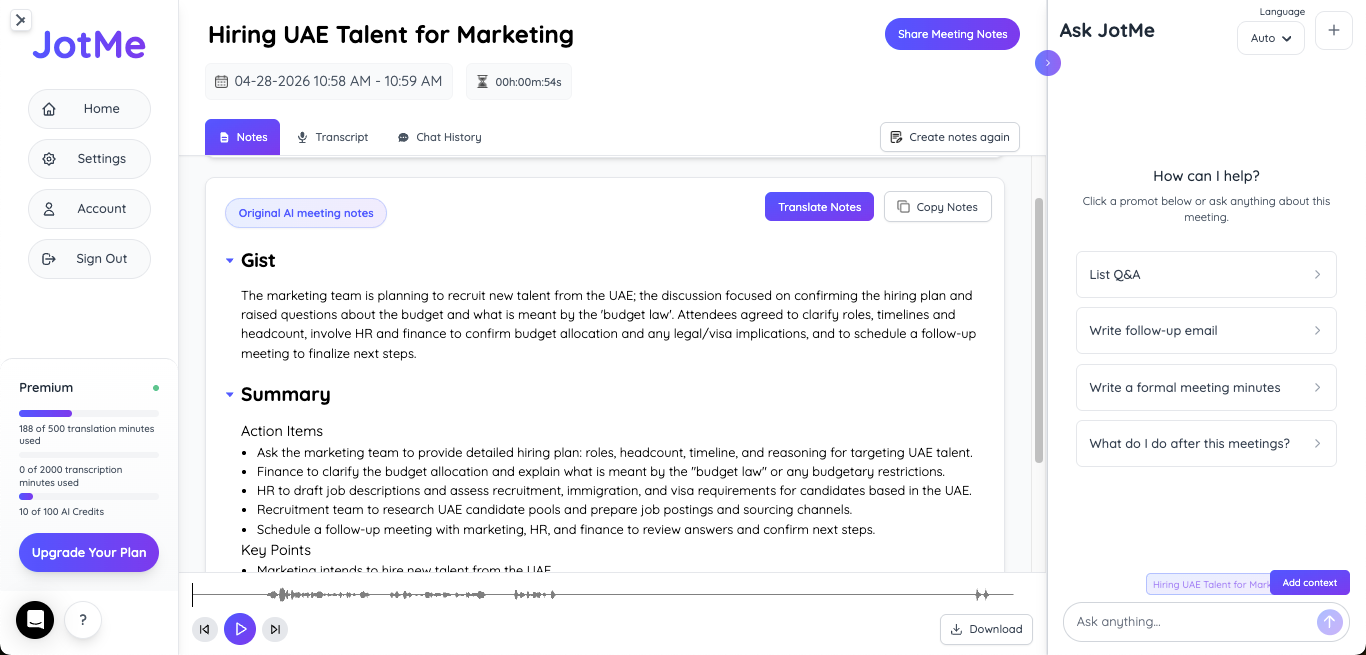
Task: Click the Upgrade Your Plan button
Action: coord(89,552)
